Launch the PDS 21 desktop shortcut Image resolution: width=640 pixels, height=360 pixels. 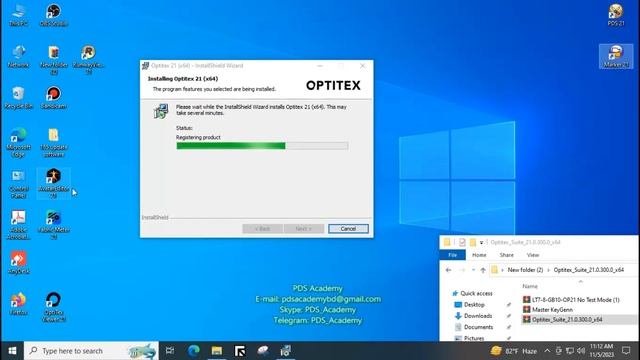pos(616,15)
